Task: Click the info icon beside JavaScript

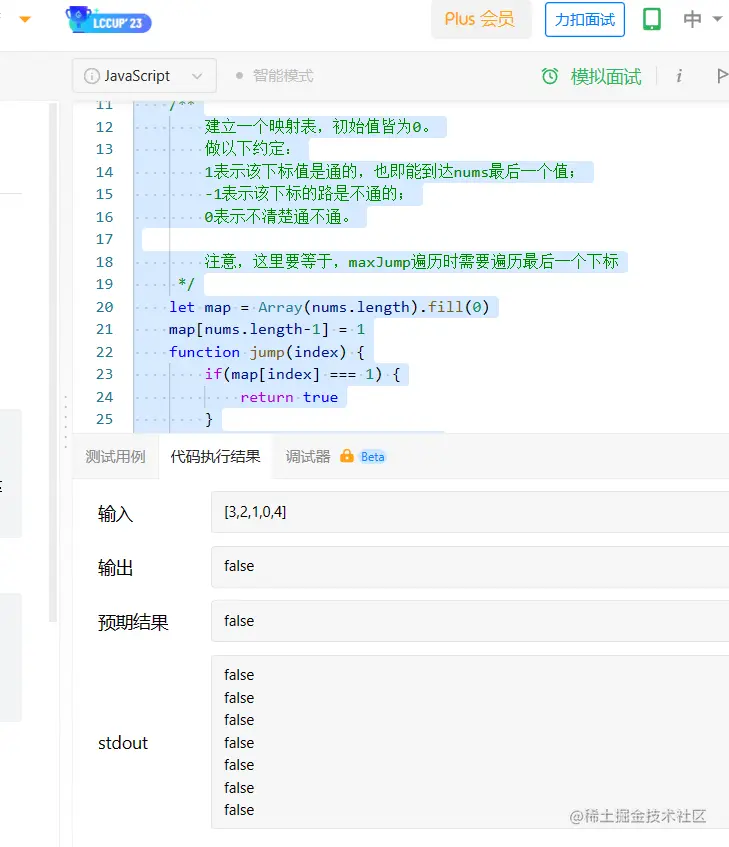Action: (x=92, y=76)
